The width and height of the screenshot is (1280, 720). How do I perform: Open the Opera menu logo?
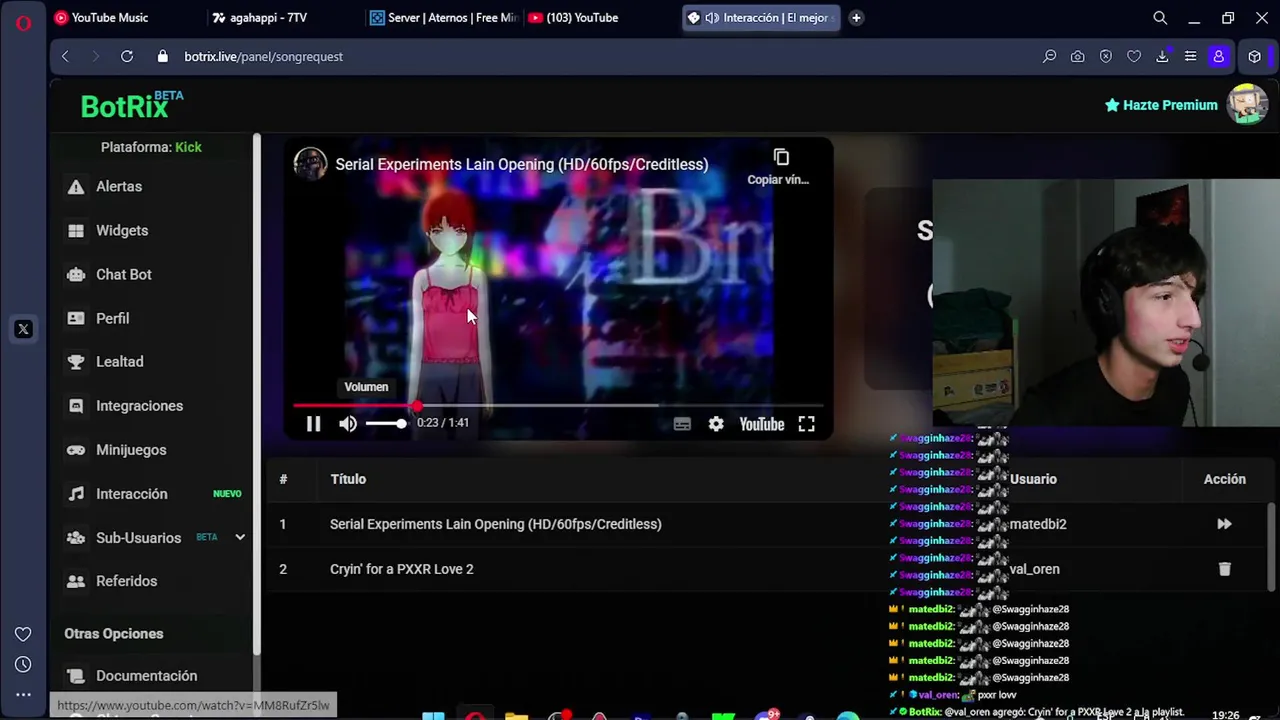23,23
